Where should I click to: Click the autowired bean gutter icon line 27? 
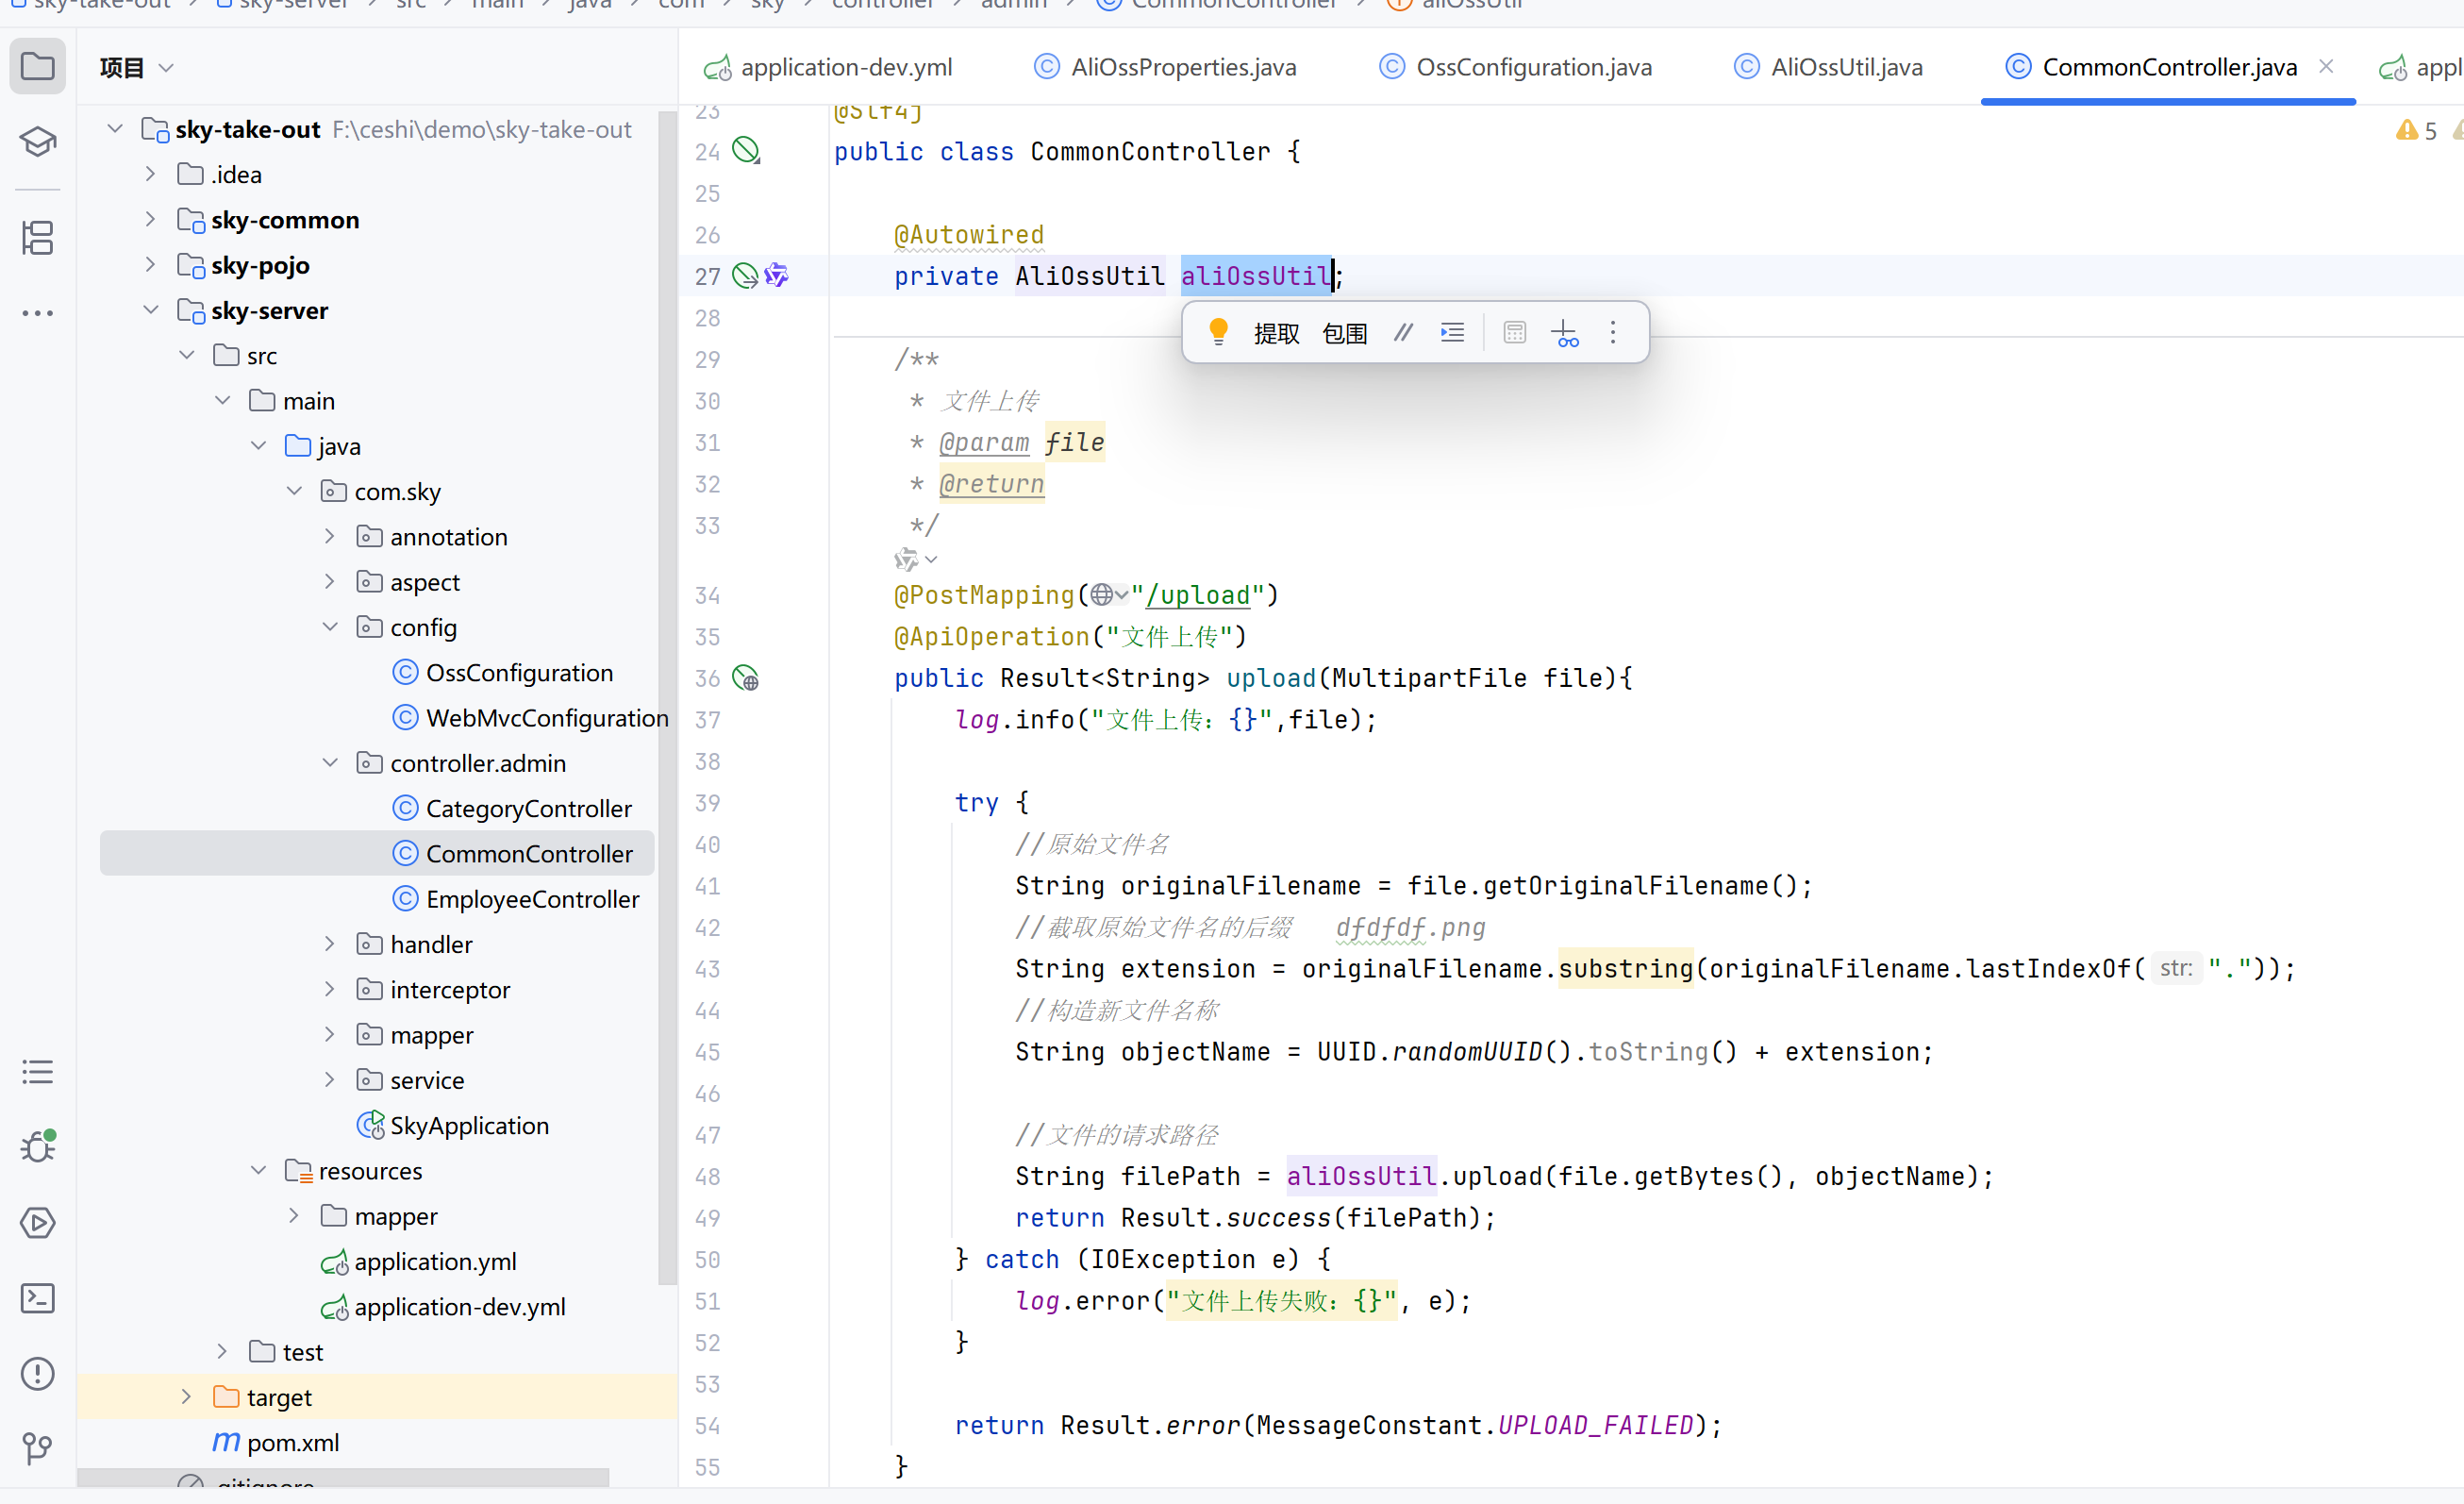(x=745, y=276)
